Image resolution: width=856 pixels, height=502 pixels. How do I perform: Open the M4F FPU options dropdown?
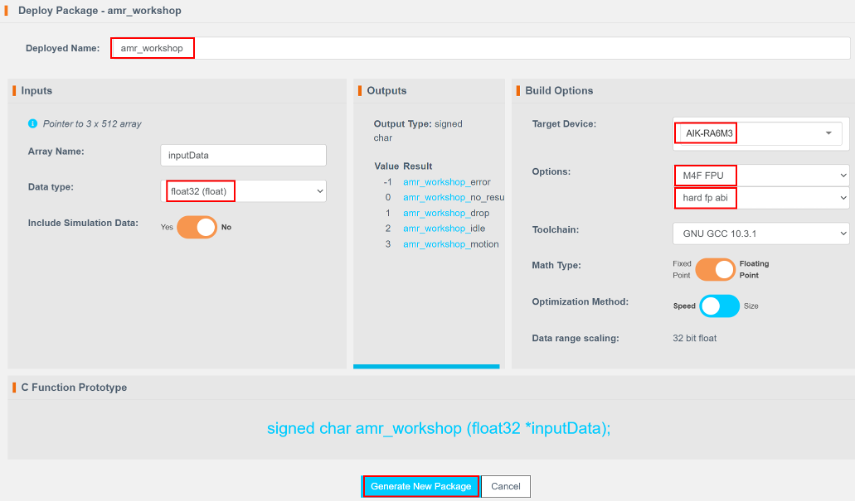coord(760,175)
